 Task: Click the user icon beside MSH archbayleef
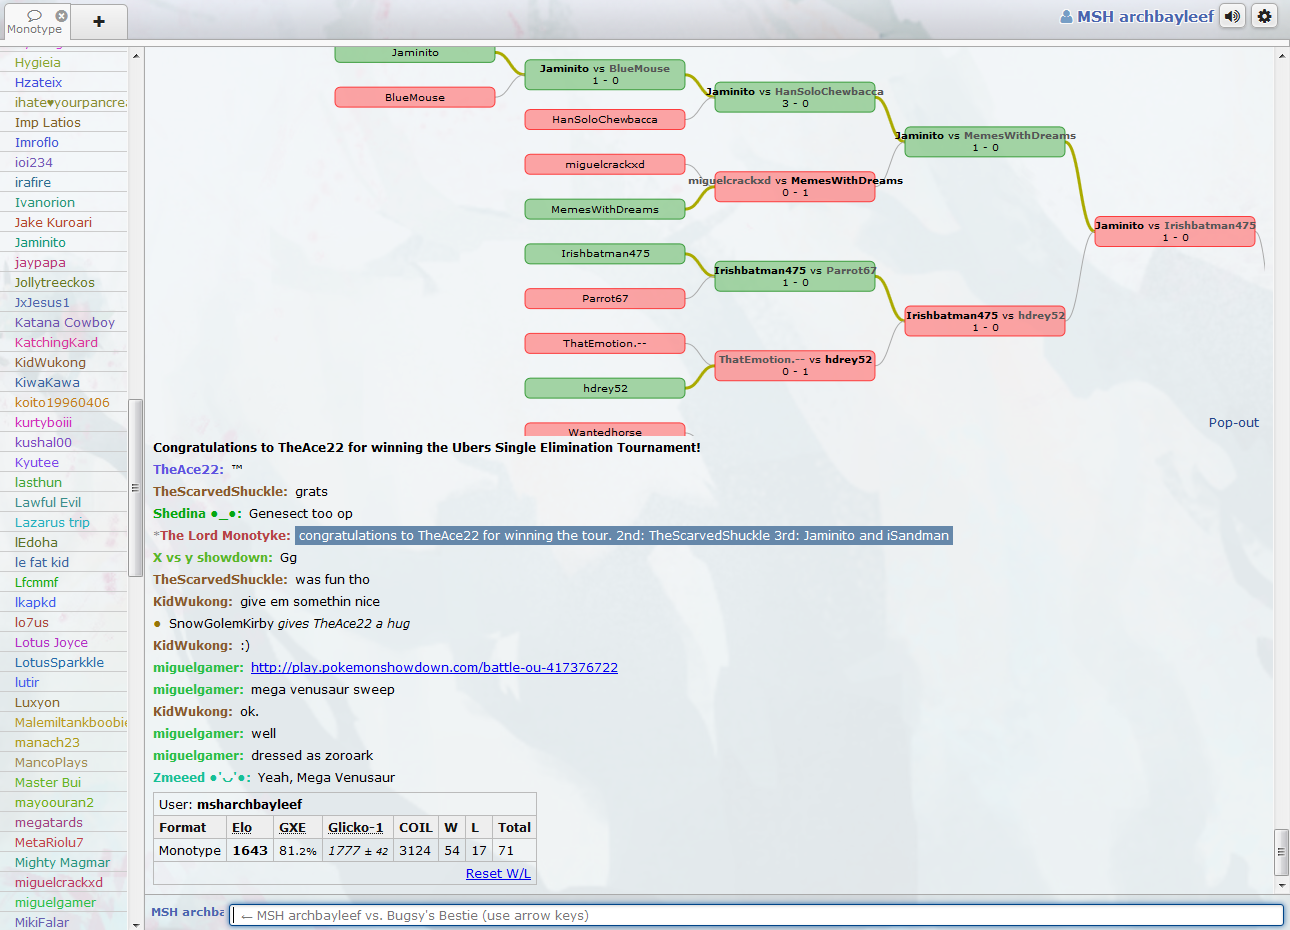[x=1066, y=17]
